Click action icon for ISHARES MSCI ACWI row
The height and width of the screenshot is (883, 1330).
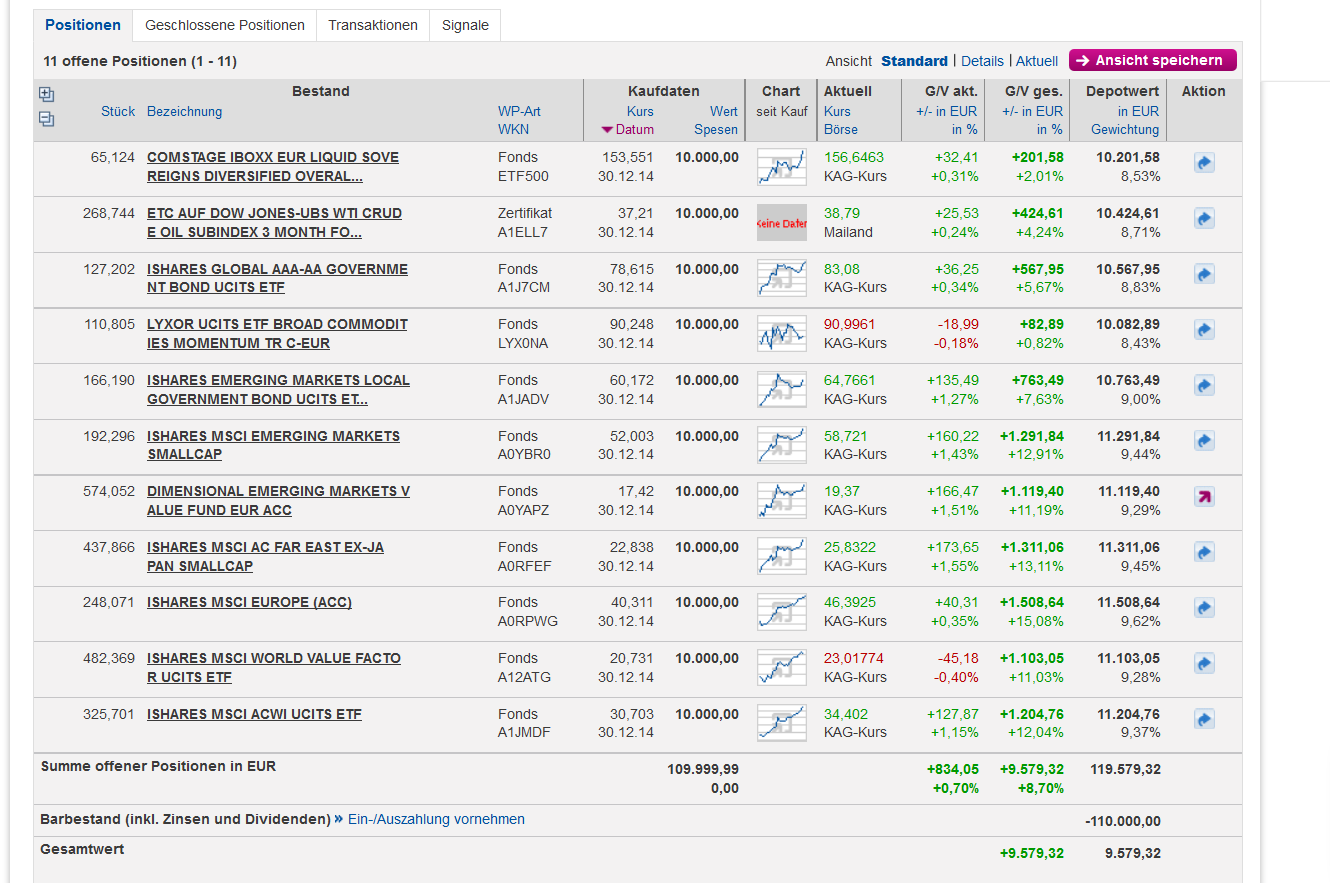pyautogui.click(x=1204, y=719)
